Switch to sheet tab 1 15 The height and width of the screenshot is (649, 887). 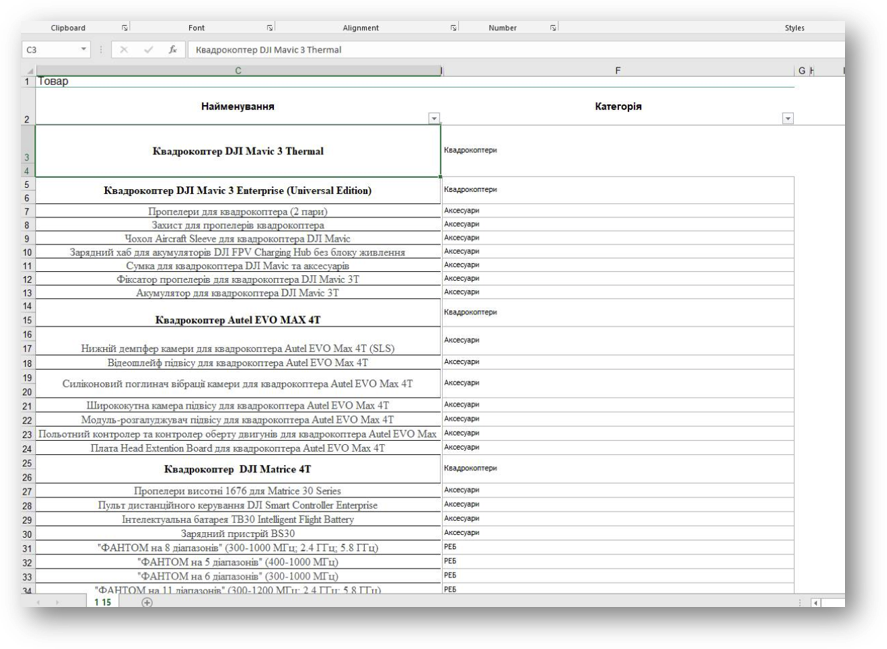coord(103,602)
